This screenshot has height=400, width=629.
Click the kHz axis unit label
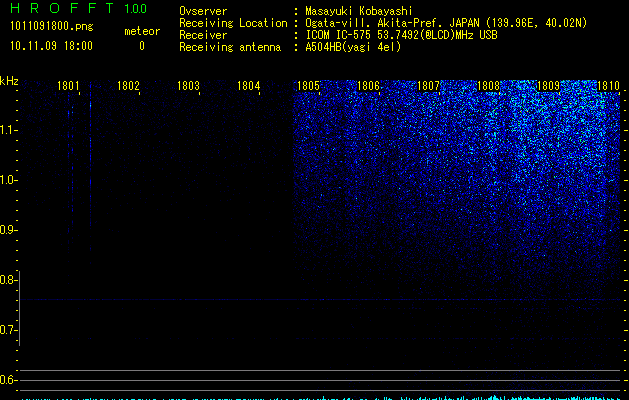click(9, 81)
